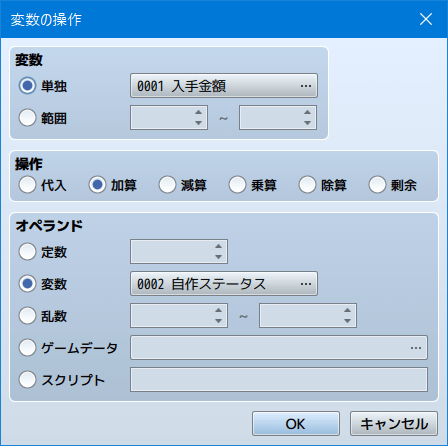Viewport: 448px width, 446px height.
Task: Select the ゲームデータ operand option
Action: pyautogui.click(x=27, y=348)
